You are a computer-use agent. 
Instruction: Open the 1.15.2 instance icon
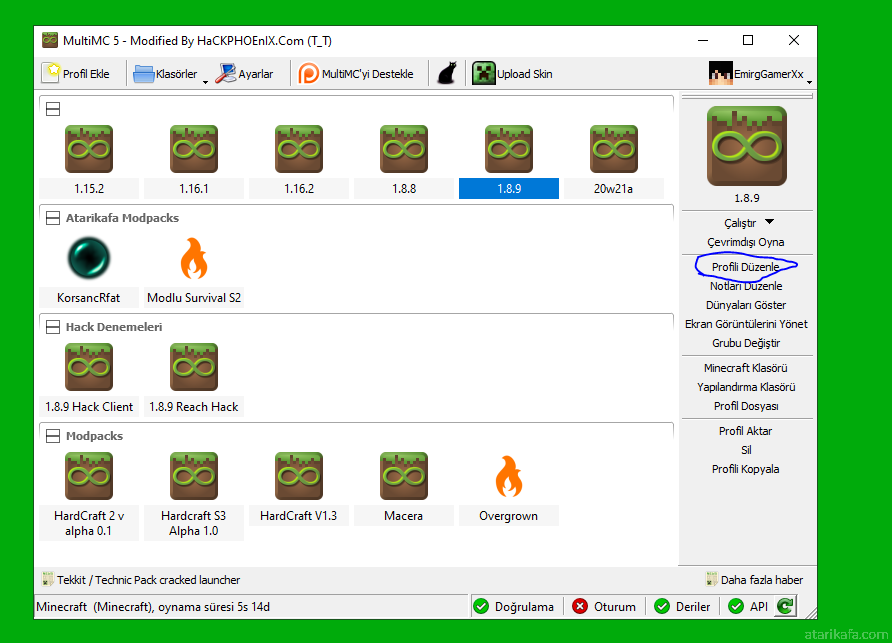[89, 149]
